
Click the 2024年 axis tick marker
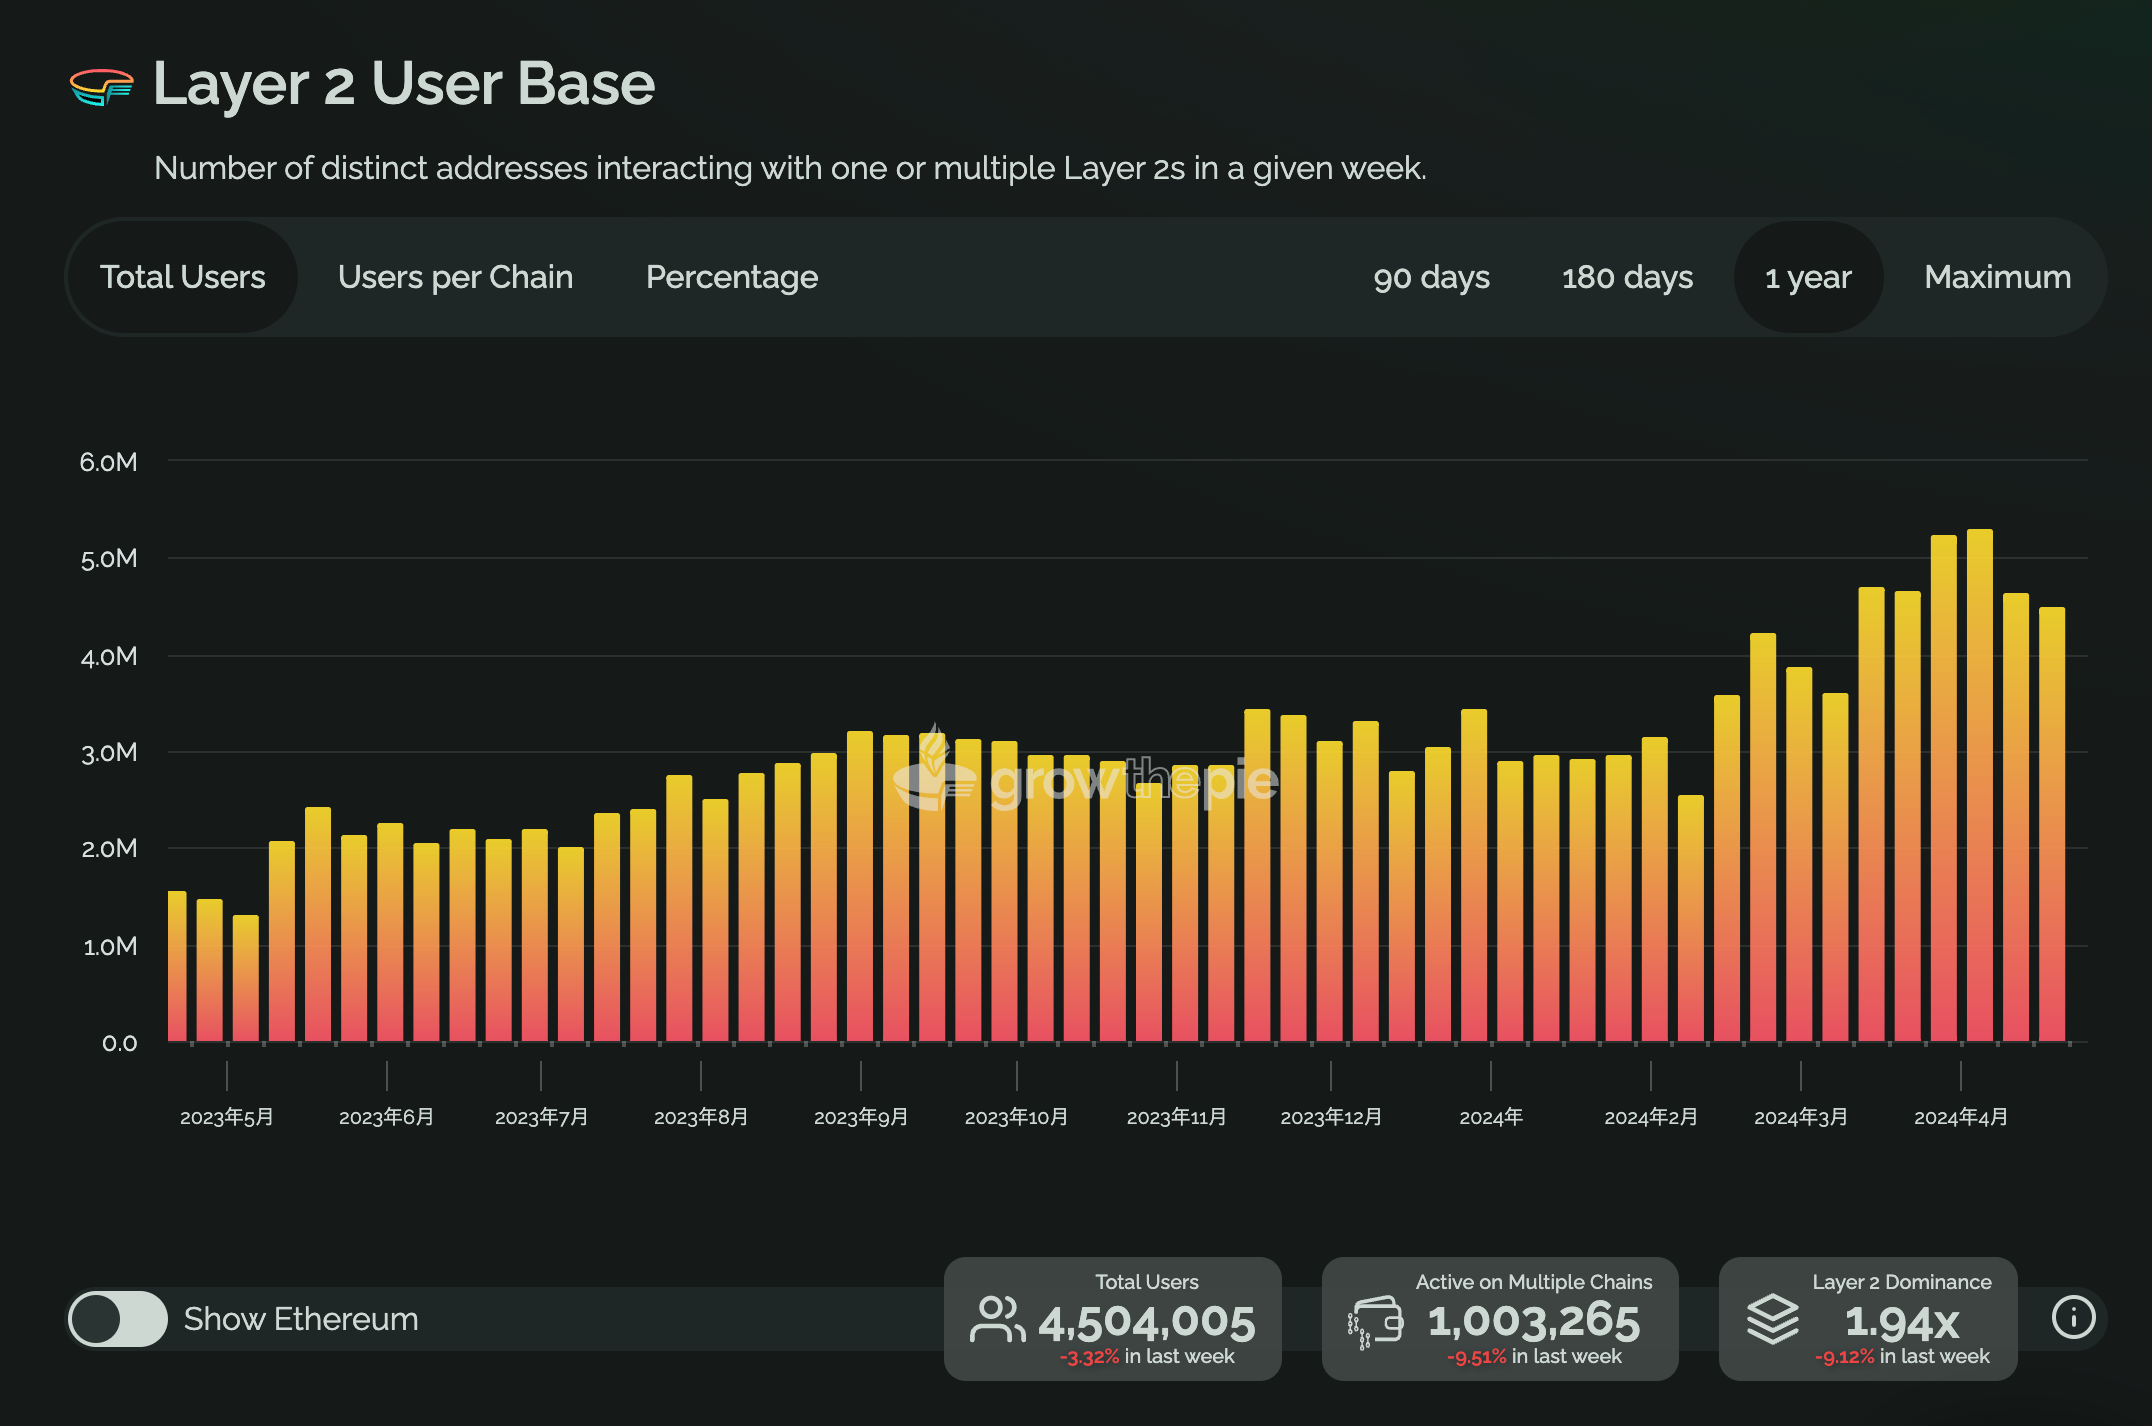coord(1490,1076)
